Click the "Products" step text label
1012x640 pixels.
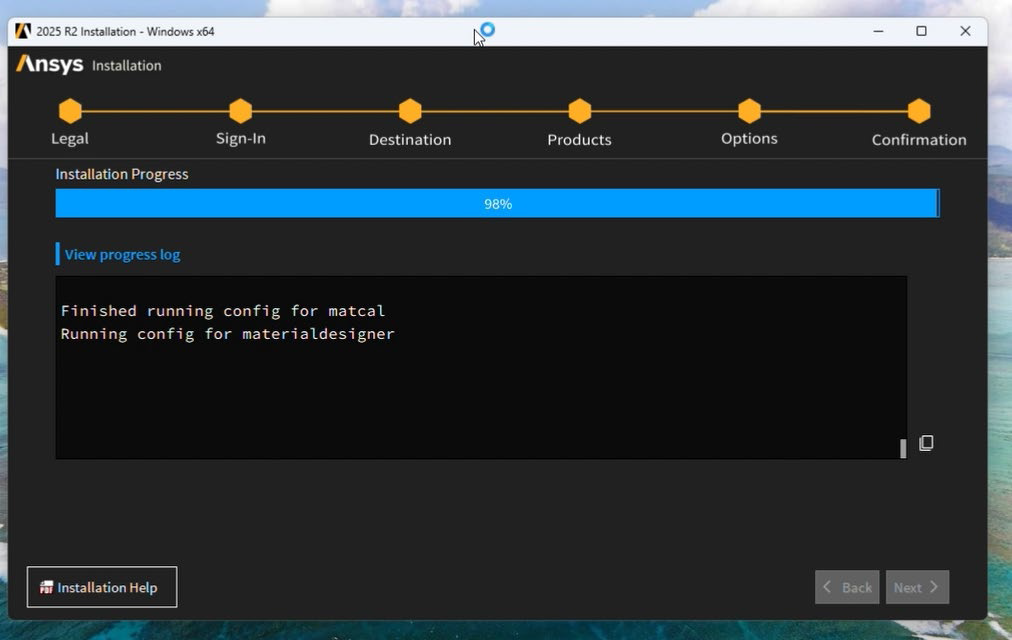point(579,140)
